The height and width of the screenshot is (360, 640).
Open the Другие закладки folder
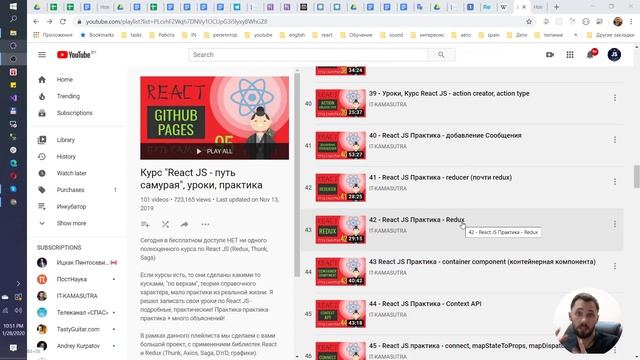(610, 35)
